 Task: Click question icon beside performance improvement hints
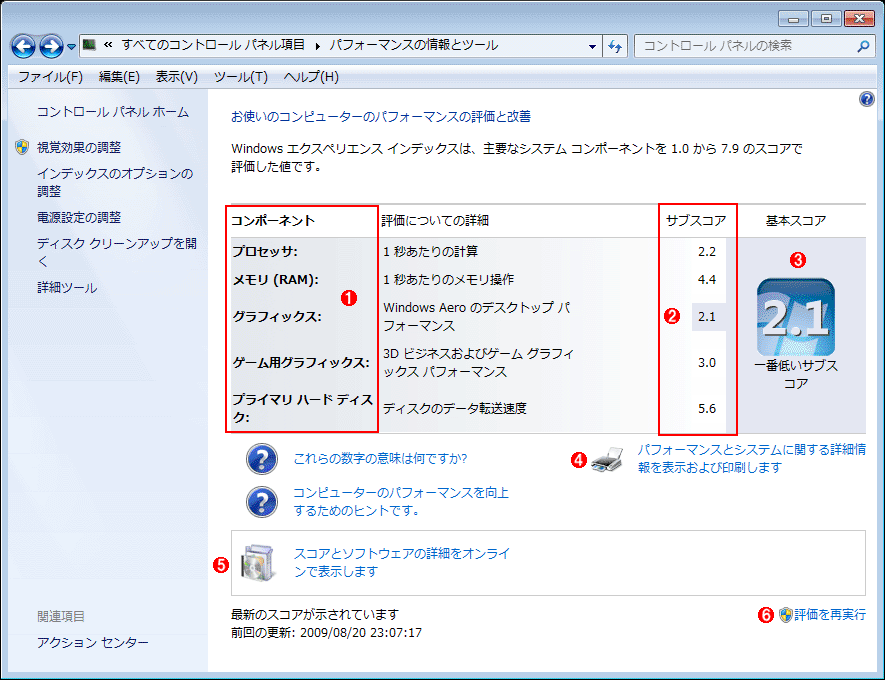coord(262,502)
